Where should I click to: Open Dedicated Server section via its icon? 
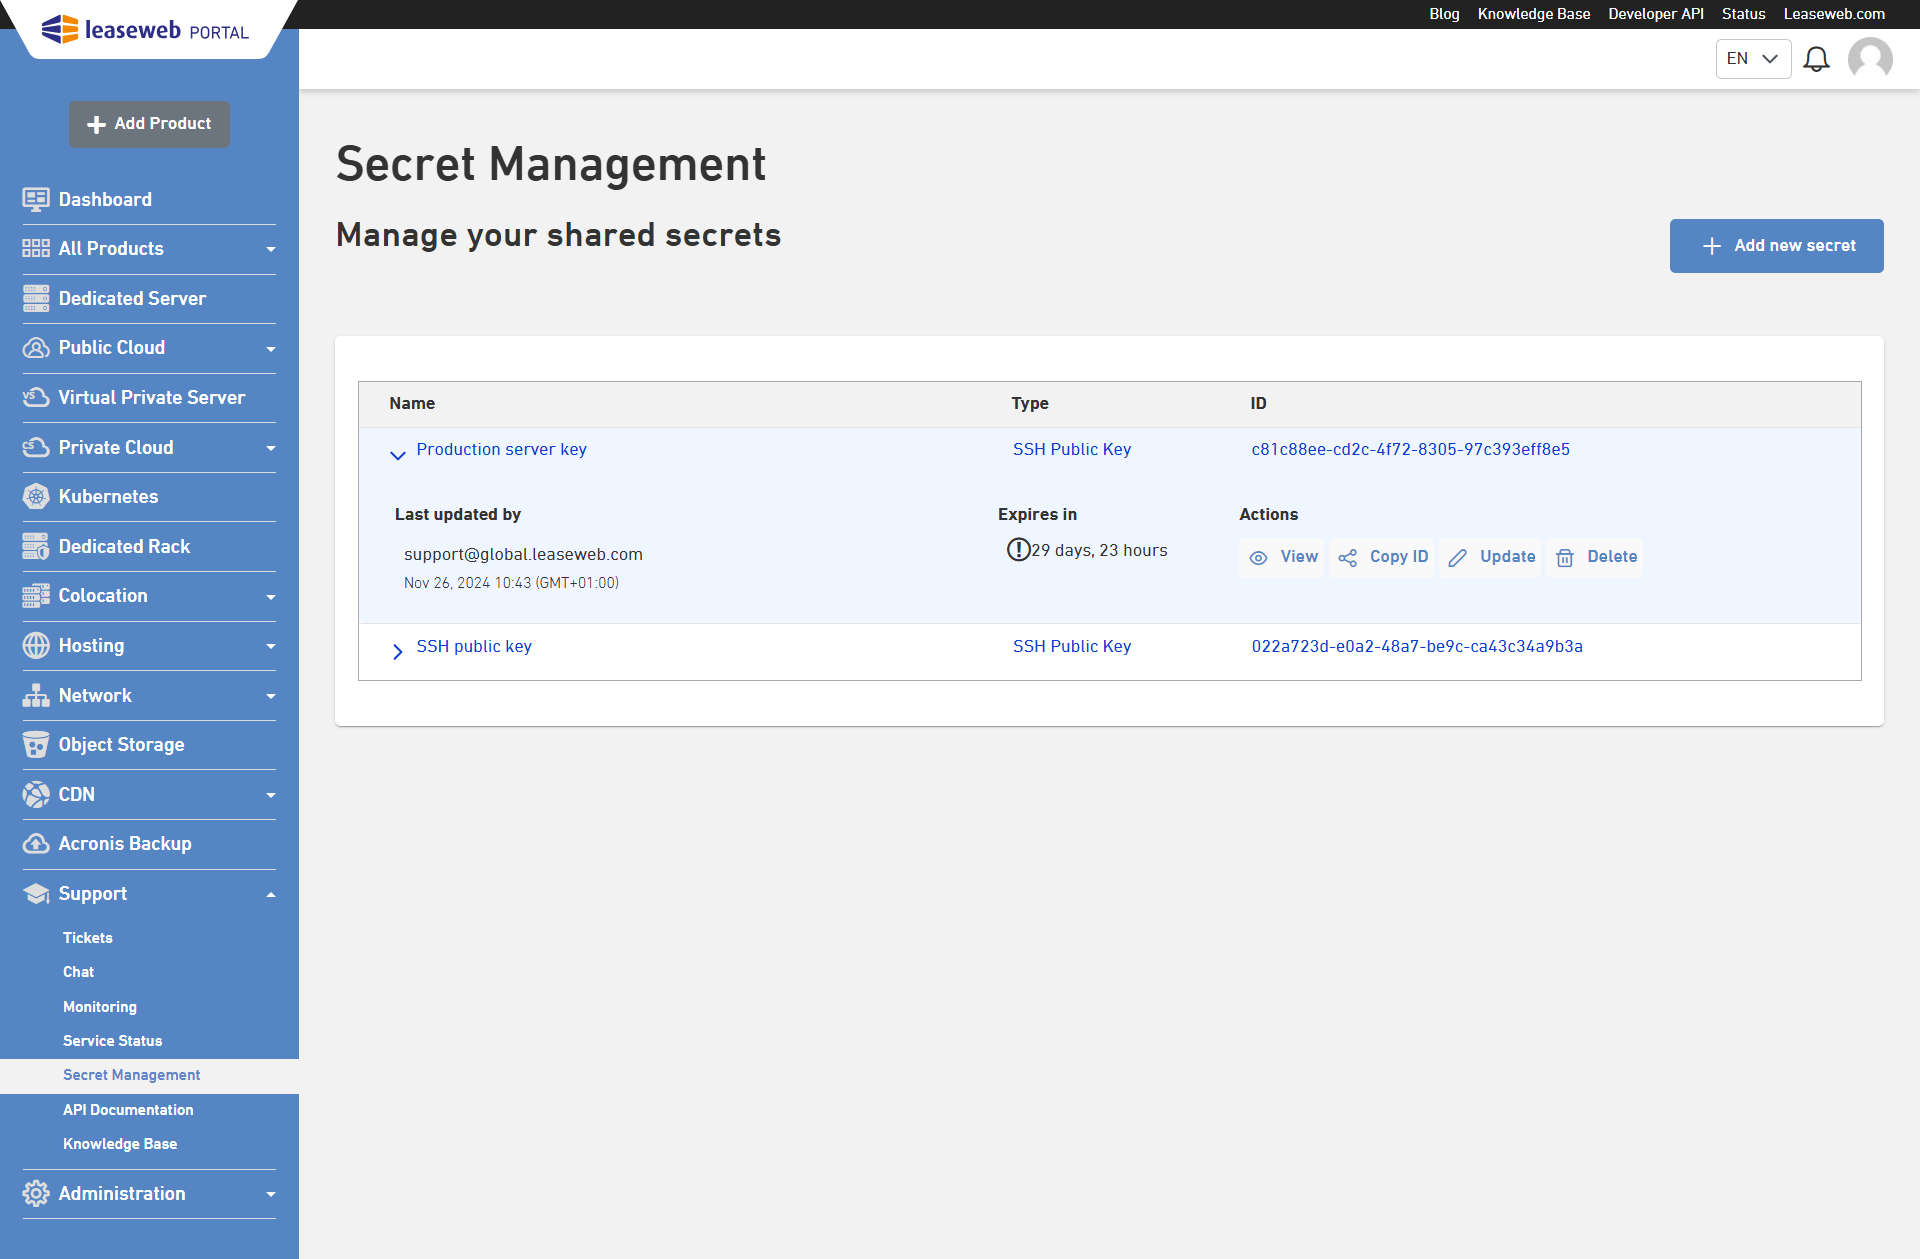[x=36, y=298]
